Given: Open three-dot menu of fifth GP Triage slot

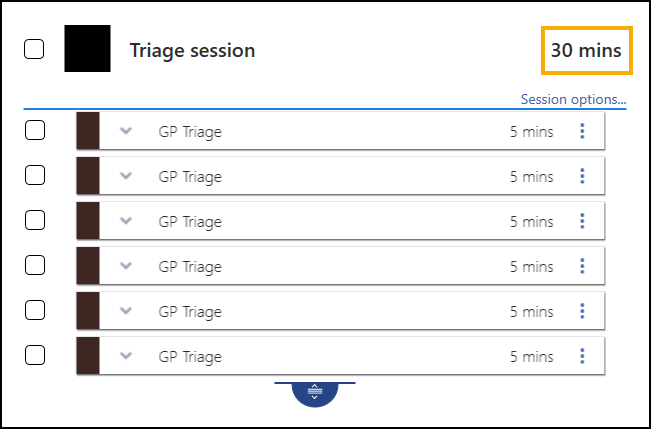Looking at the screenshot, I should 582,311.
